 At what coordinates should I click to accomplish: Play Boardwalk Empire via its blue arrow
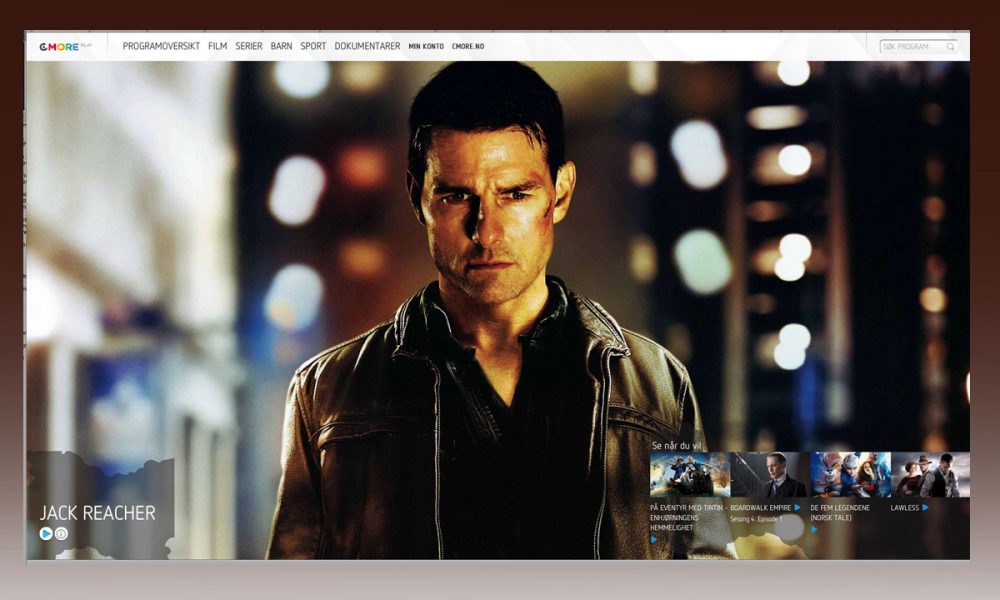[x=797, y=508]
